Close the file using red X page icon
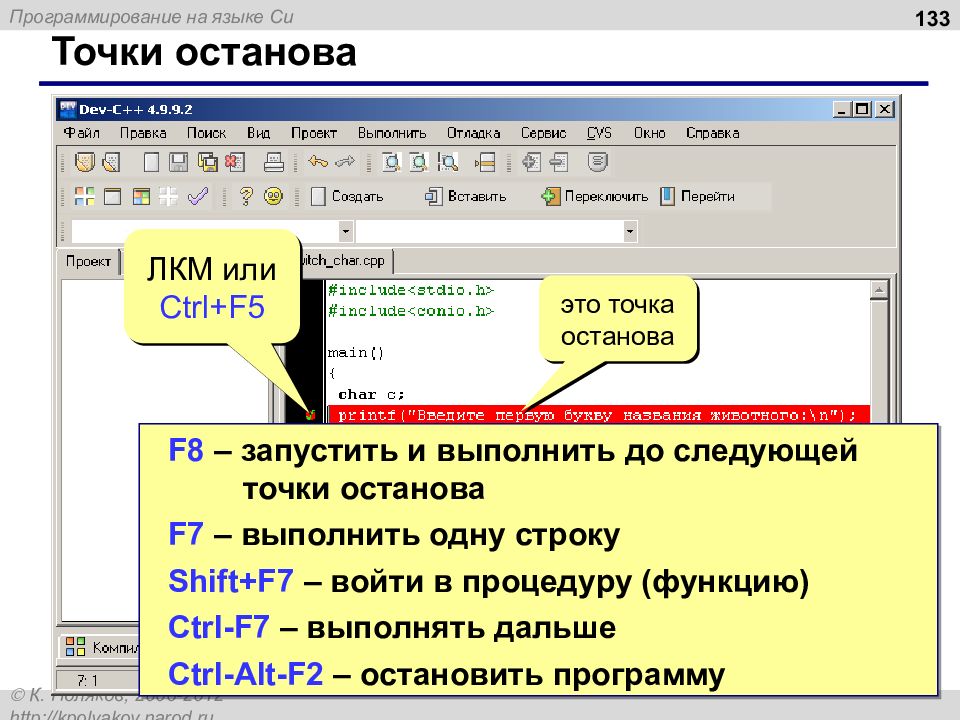 click(x=234, y=162)
